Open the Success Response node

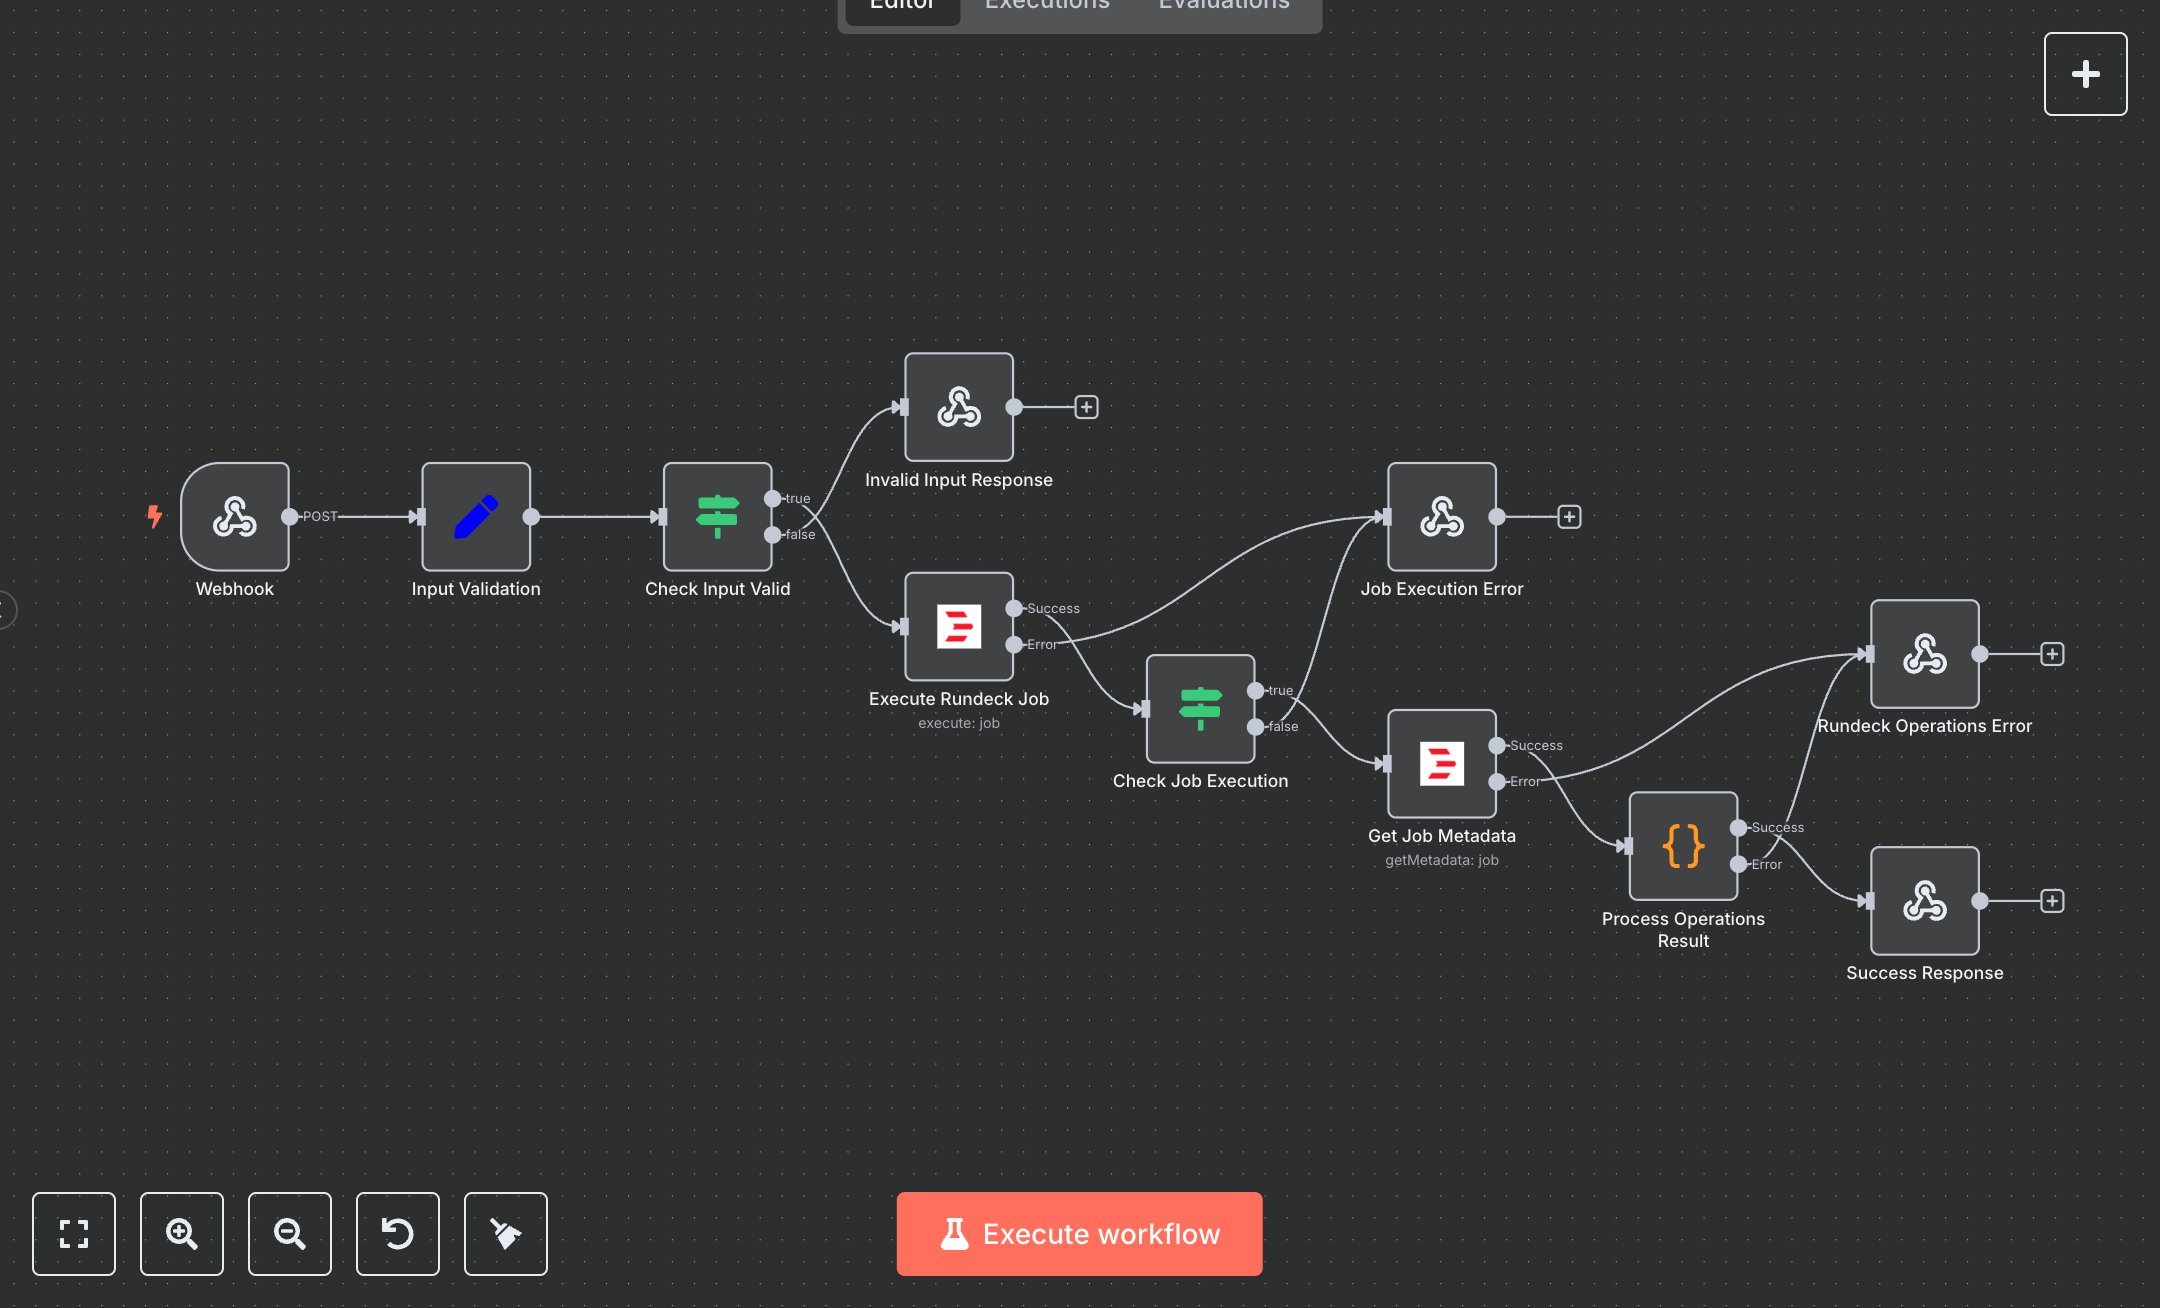point(1923,901)
